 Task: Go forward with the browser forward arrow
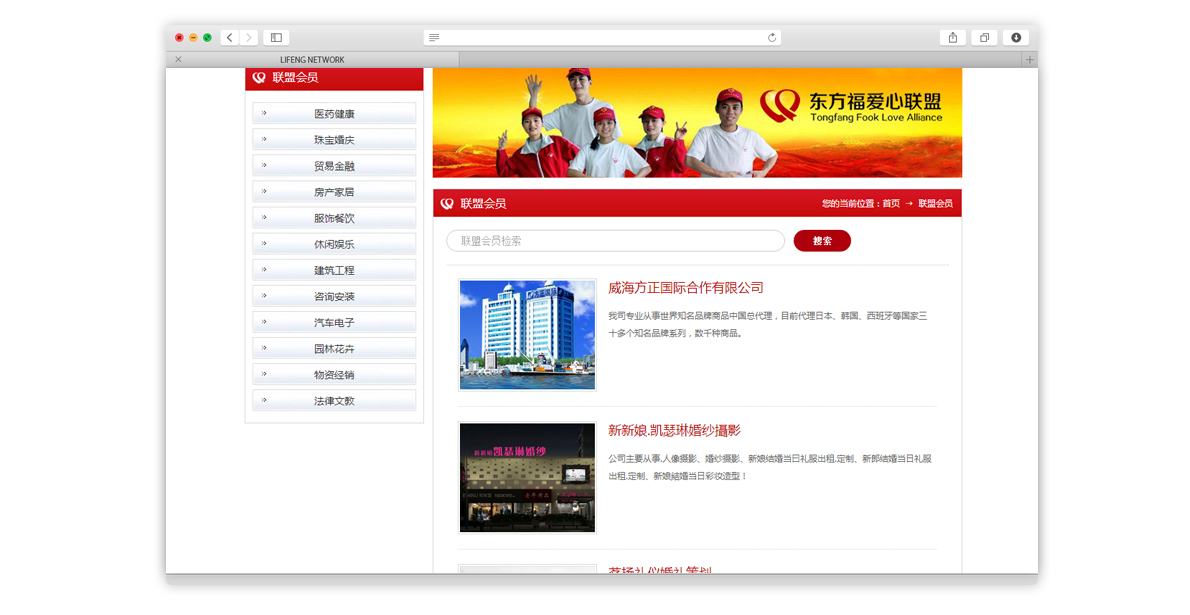point(249,37)
